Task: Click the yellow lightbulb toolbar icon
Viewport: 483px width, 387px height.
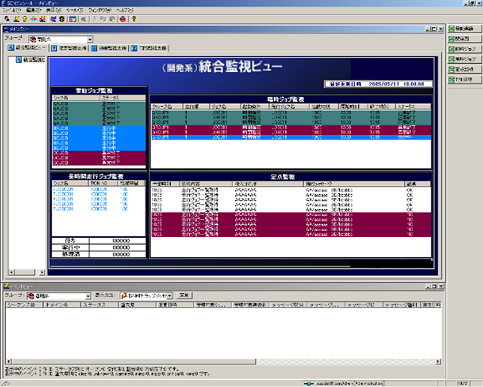Action: click(x=25, y=19)
